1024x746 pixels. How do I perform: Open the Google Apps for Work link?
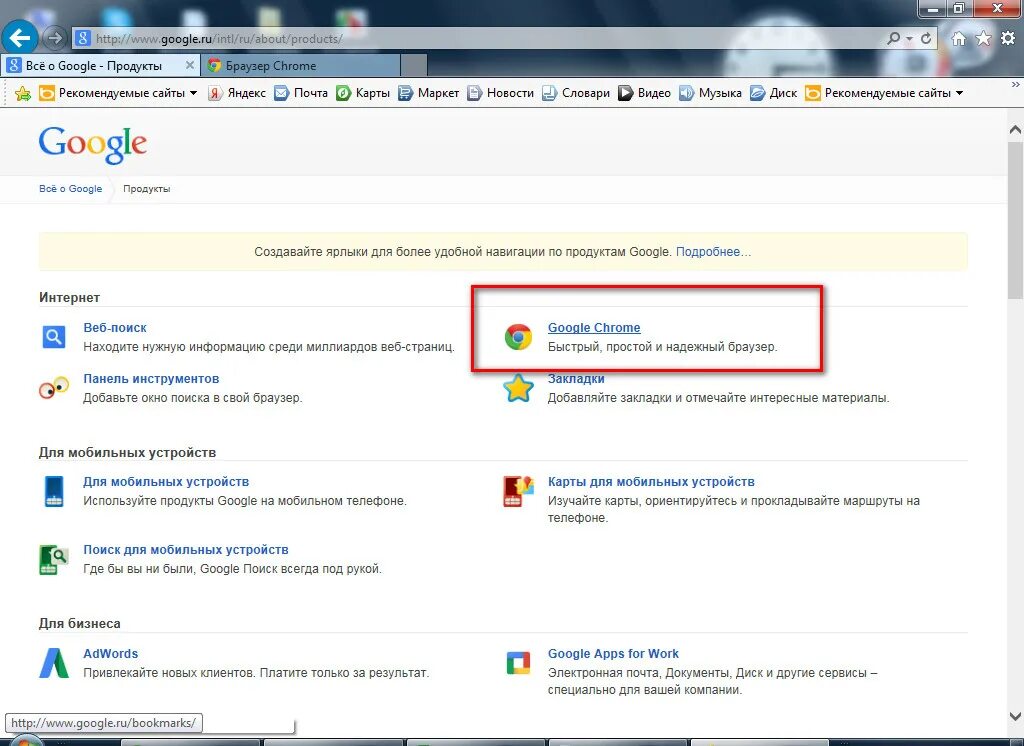(x=613, y=654)
